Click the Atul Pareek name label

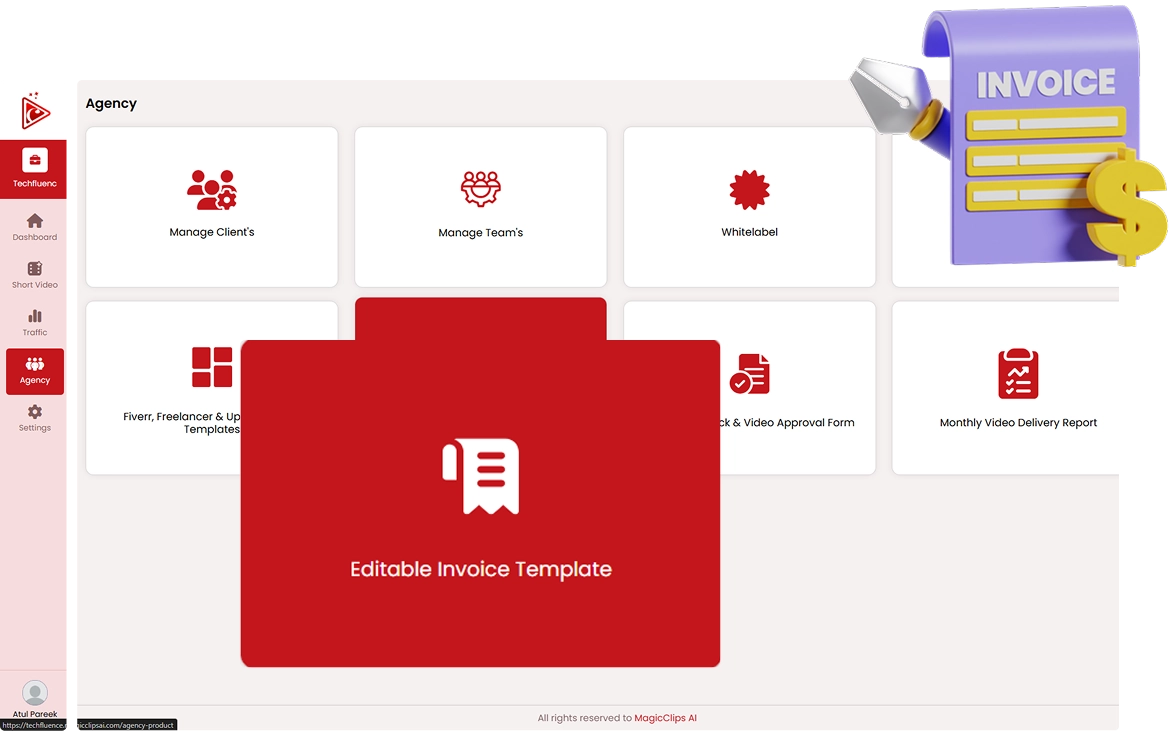coord(35,714)
